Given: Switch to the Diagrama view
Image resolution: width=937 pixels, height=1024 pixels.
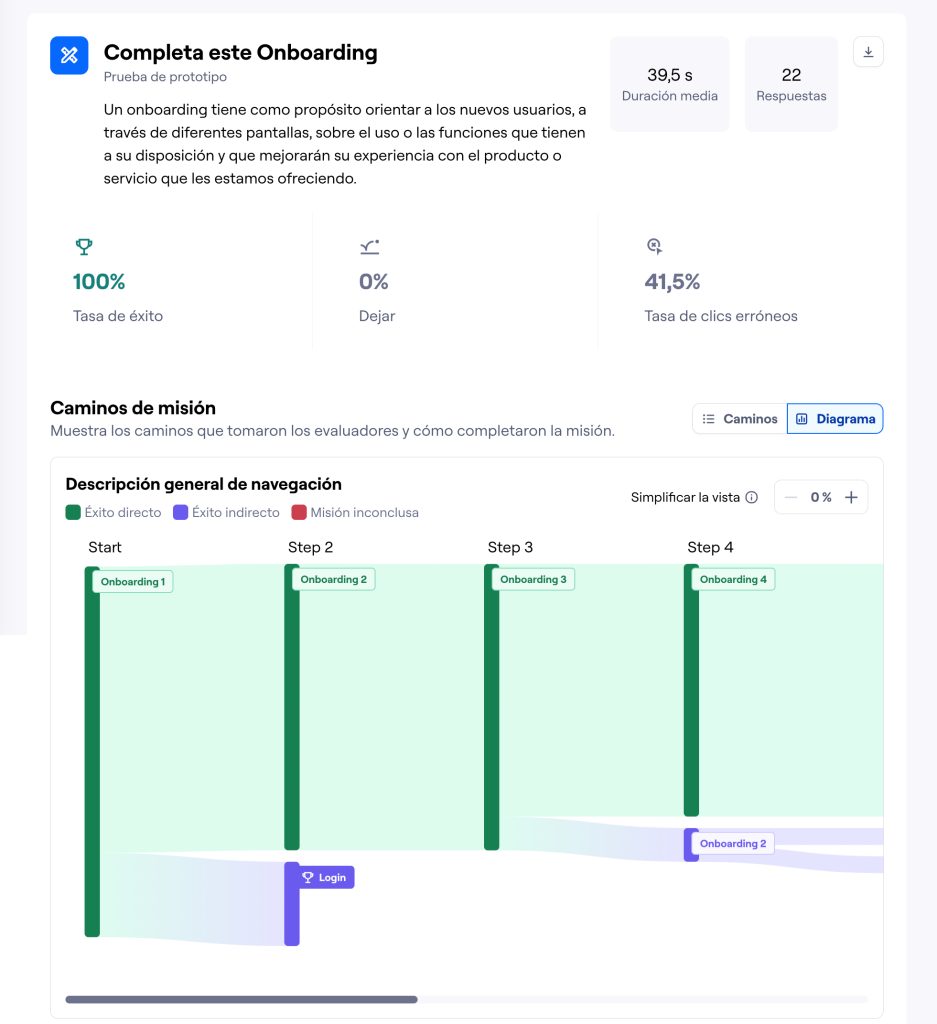Looking at the screenshot, I should (835, 419).
